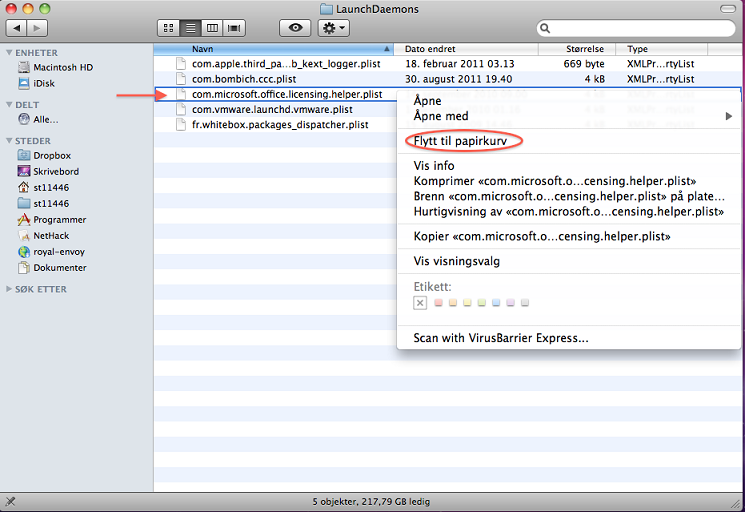The image size is (745, 512).
Task: Collapse the STEDER sidebar section
Action: point(9,141)
